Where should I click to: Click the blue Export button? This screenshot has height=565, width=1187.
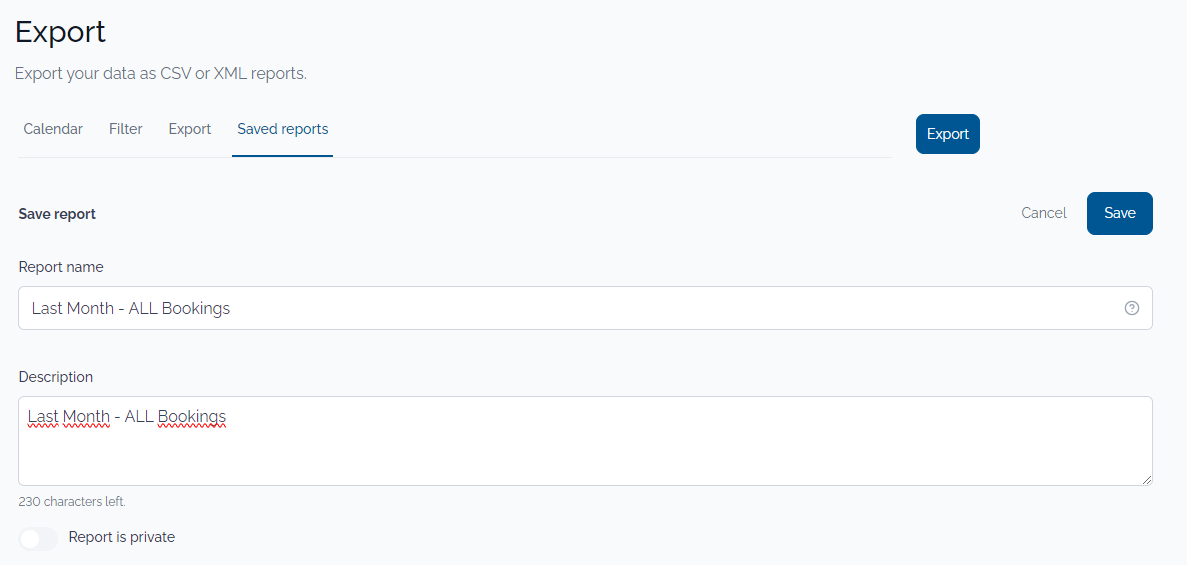[x=948, y=134]
